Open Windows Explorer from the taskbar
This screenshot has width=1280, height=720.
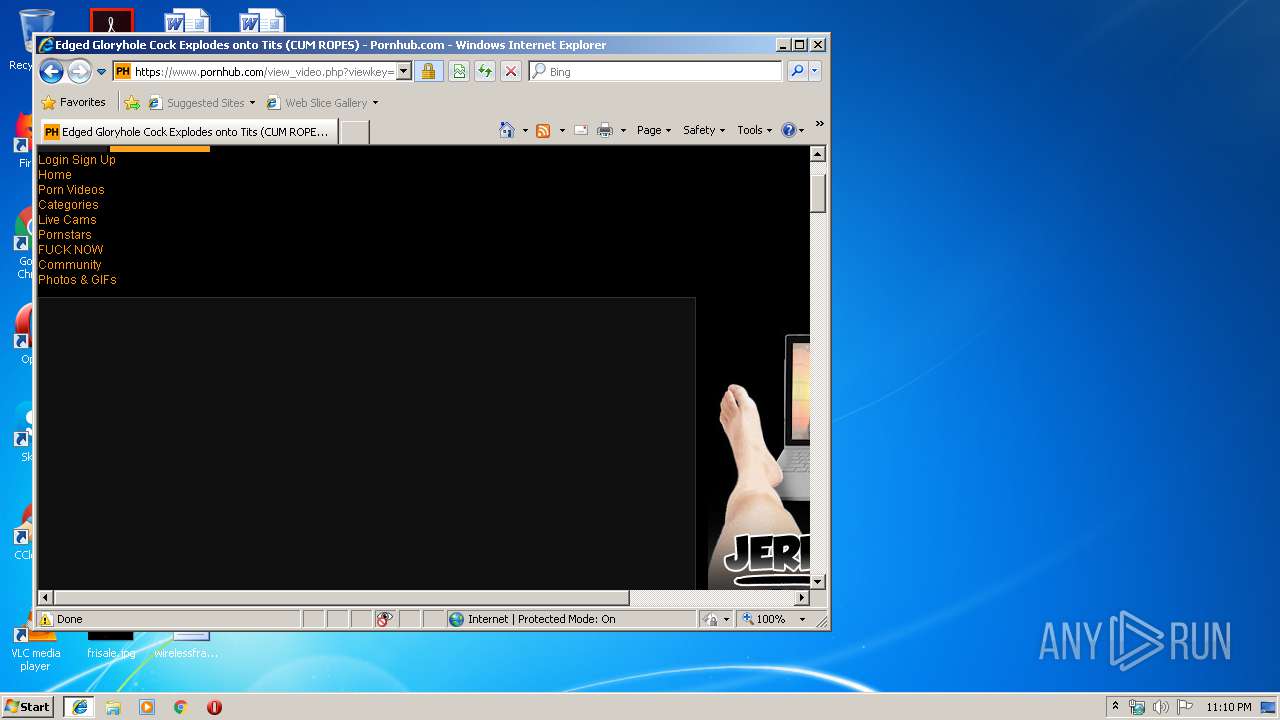point(113,707)
